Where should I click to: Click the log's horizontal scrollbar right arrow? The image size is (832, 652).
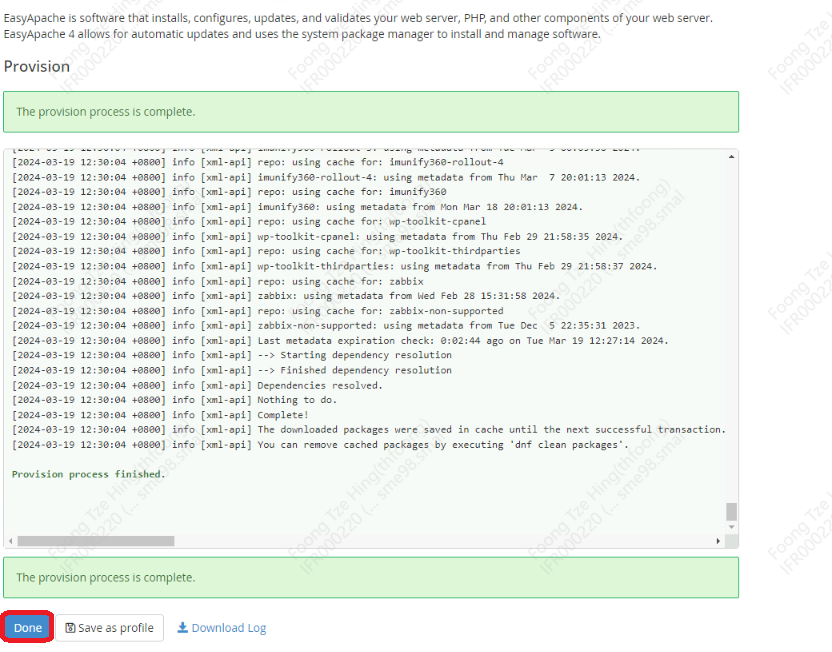(718, 541)
